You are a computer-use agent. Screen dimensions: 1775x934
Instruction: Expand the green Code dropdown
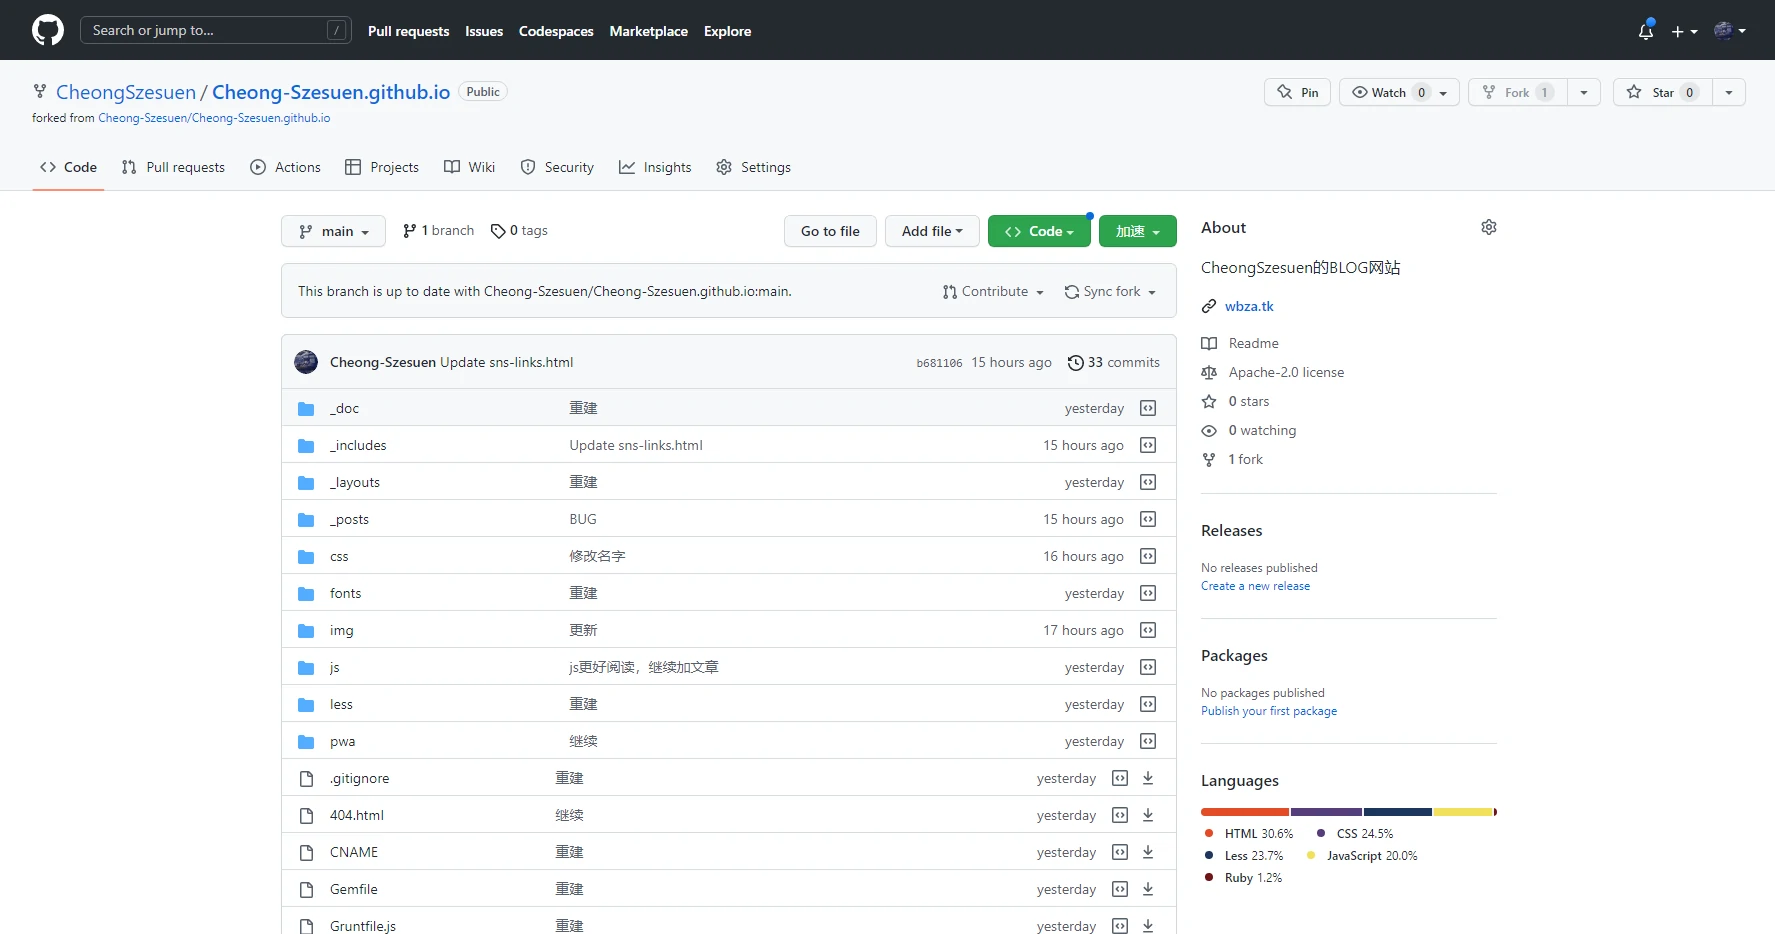[x=1039, y=231]
